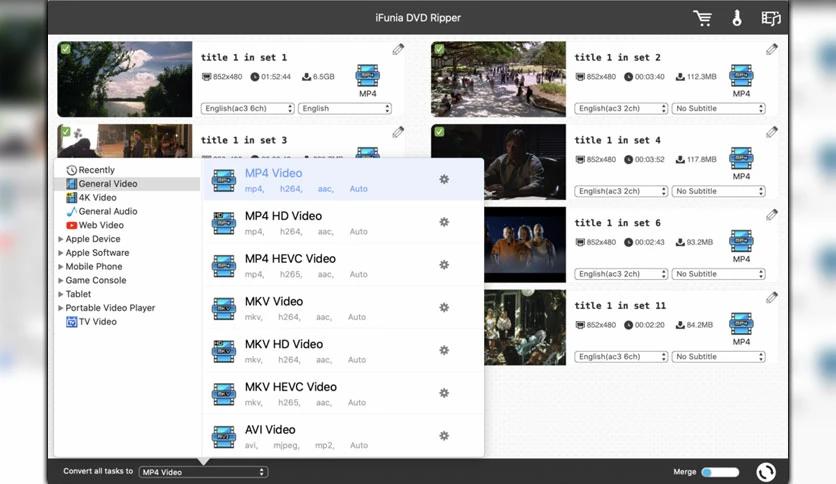
Task: Open settings gear for MP4 HD Video
Action: tap(444, 222)
